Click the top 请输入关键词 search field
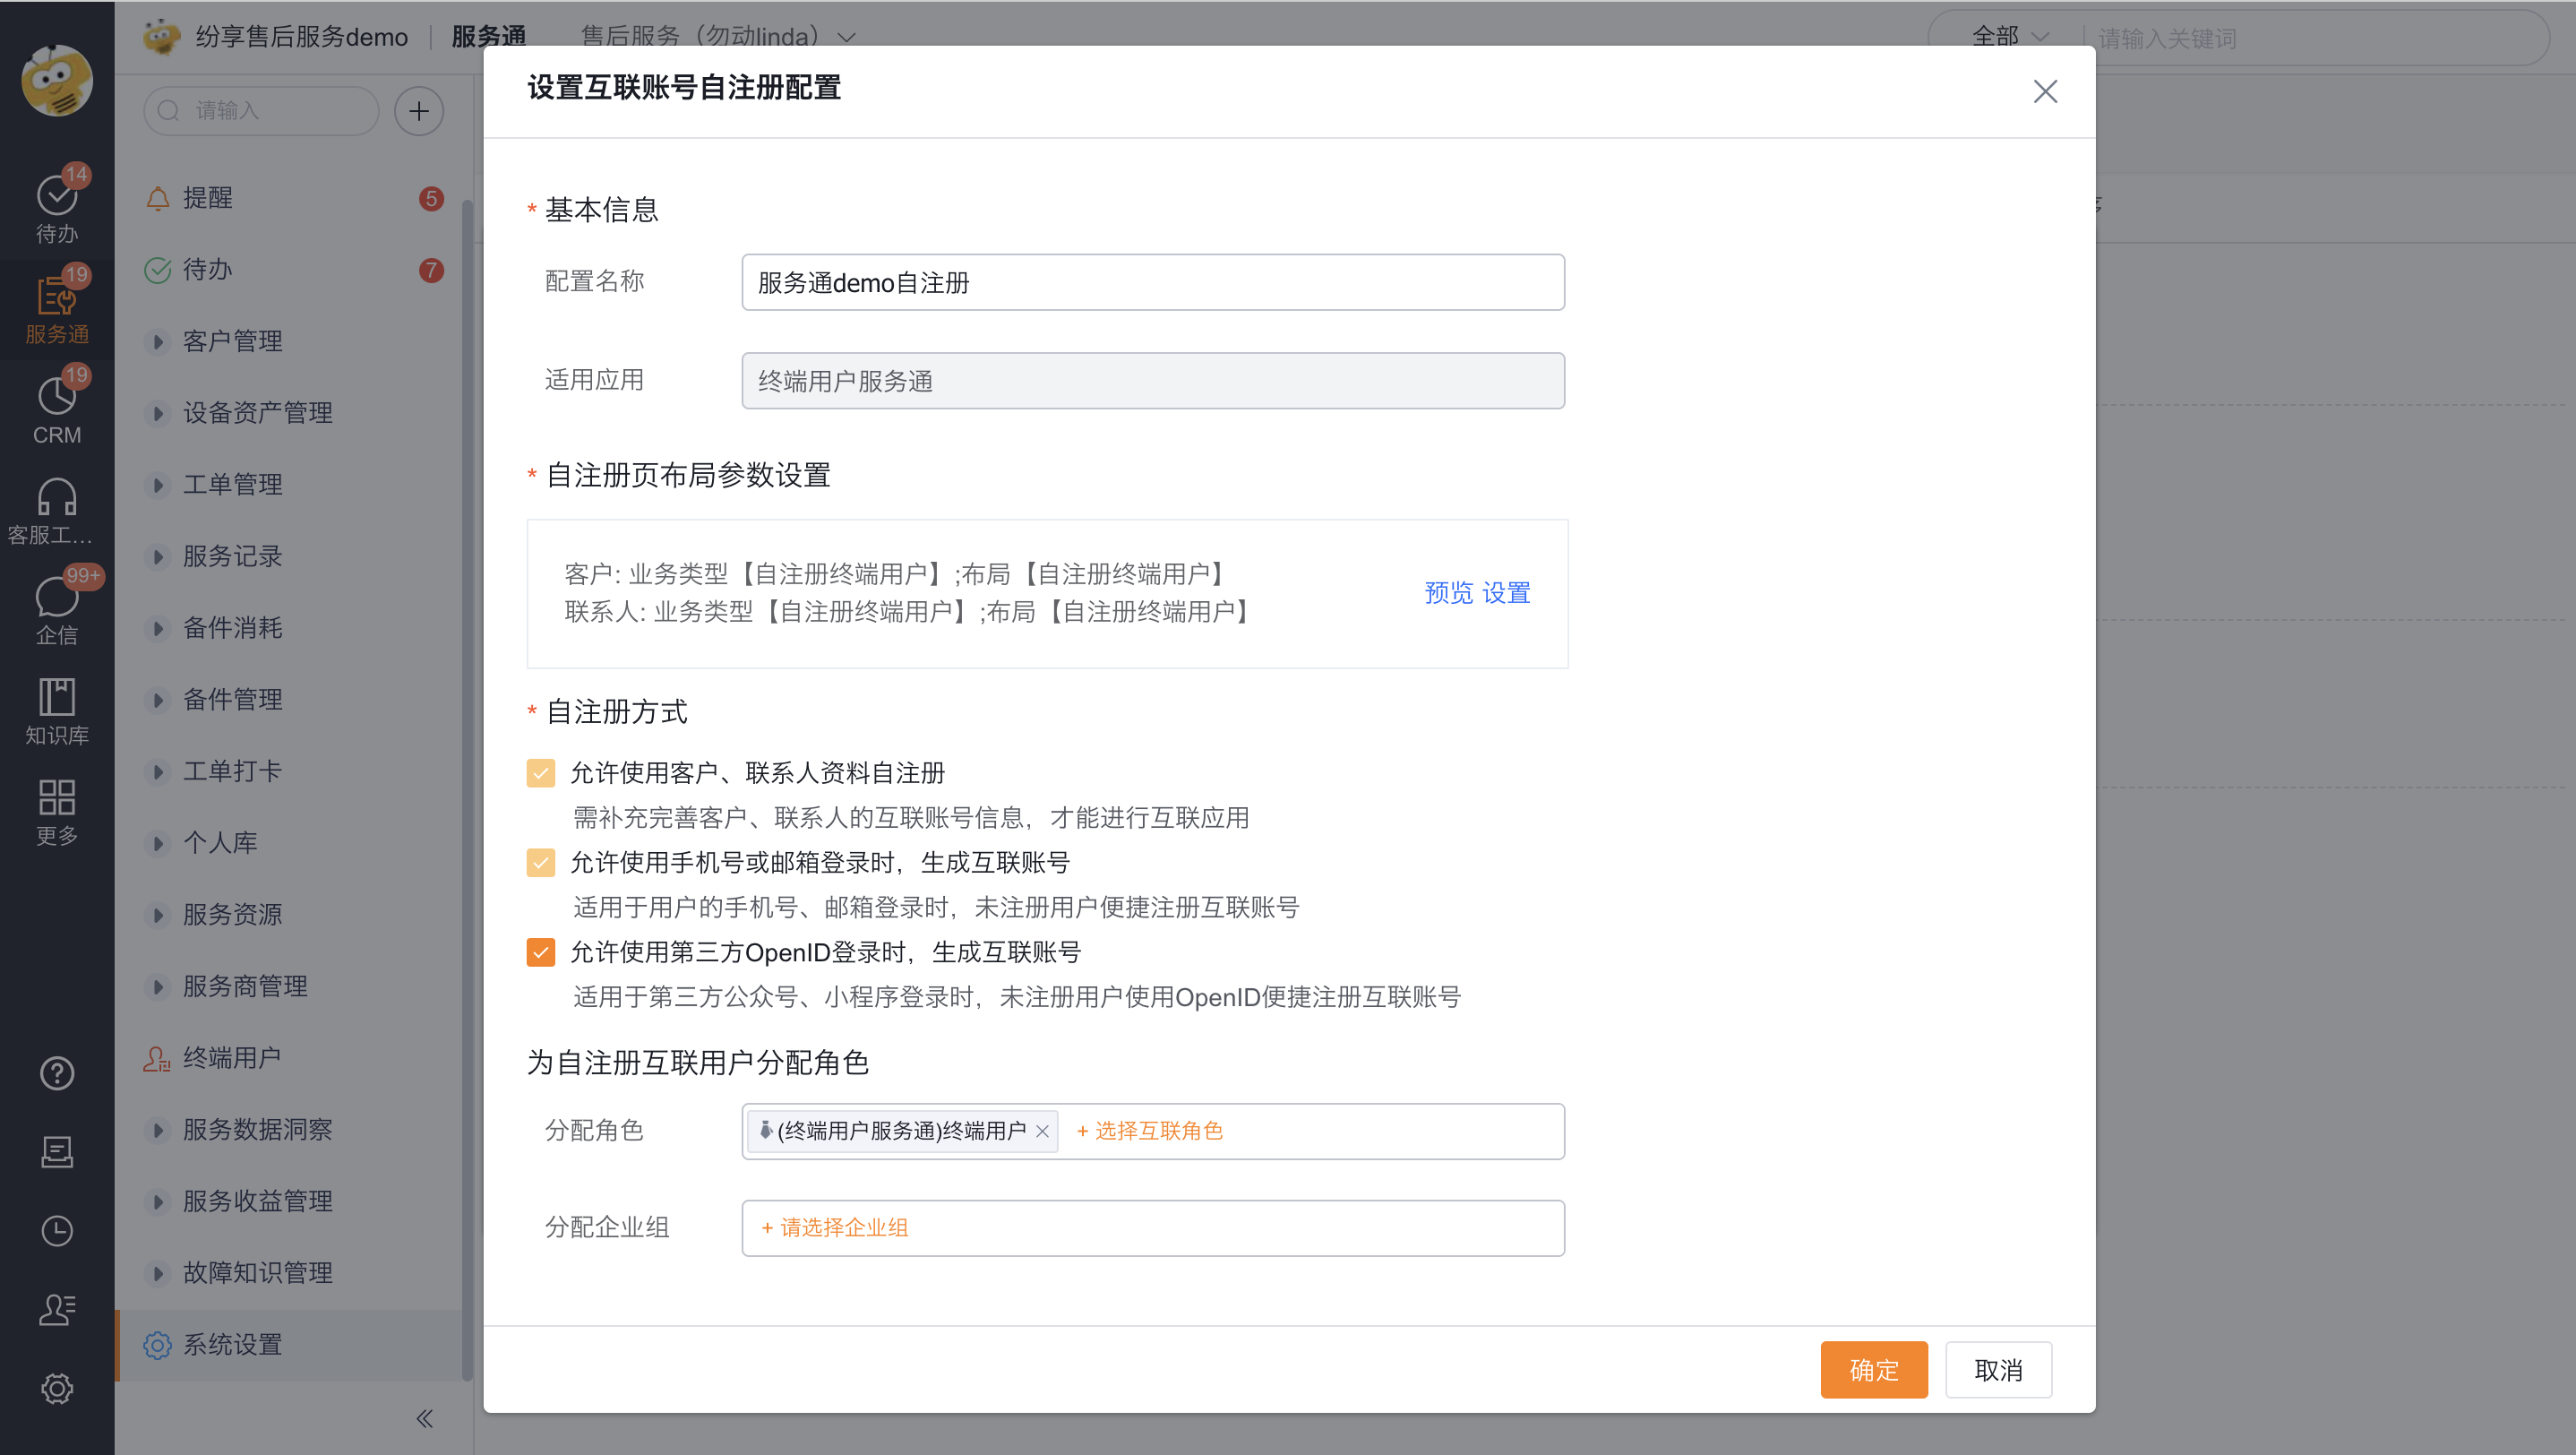 coord(2315,38)
